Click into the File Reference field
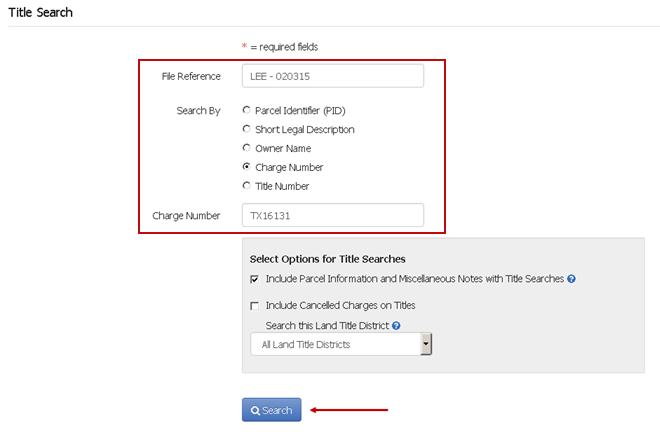Viewport: 660px width, 438px height. pyautogui.click(x=333, y=76)
